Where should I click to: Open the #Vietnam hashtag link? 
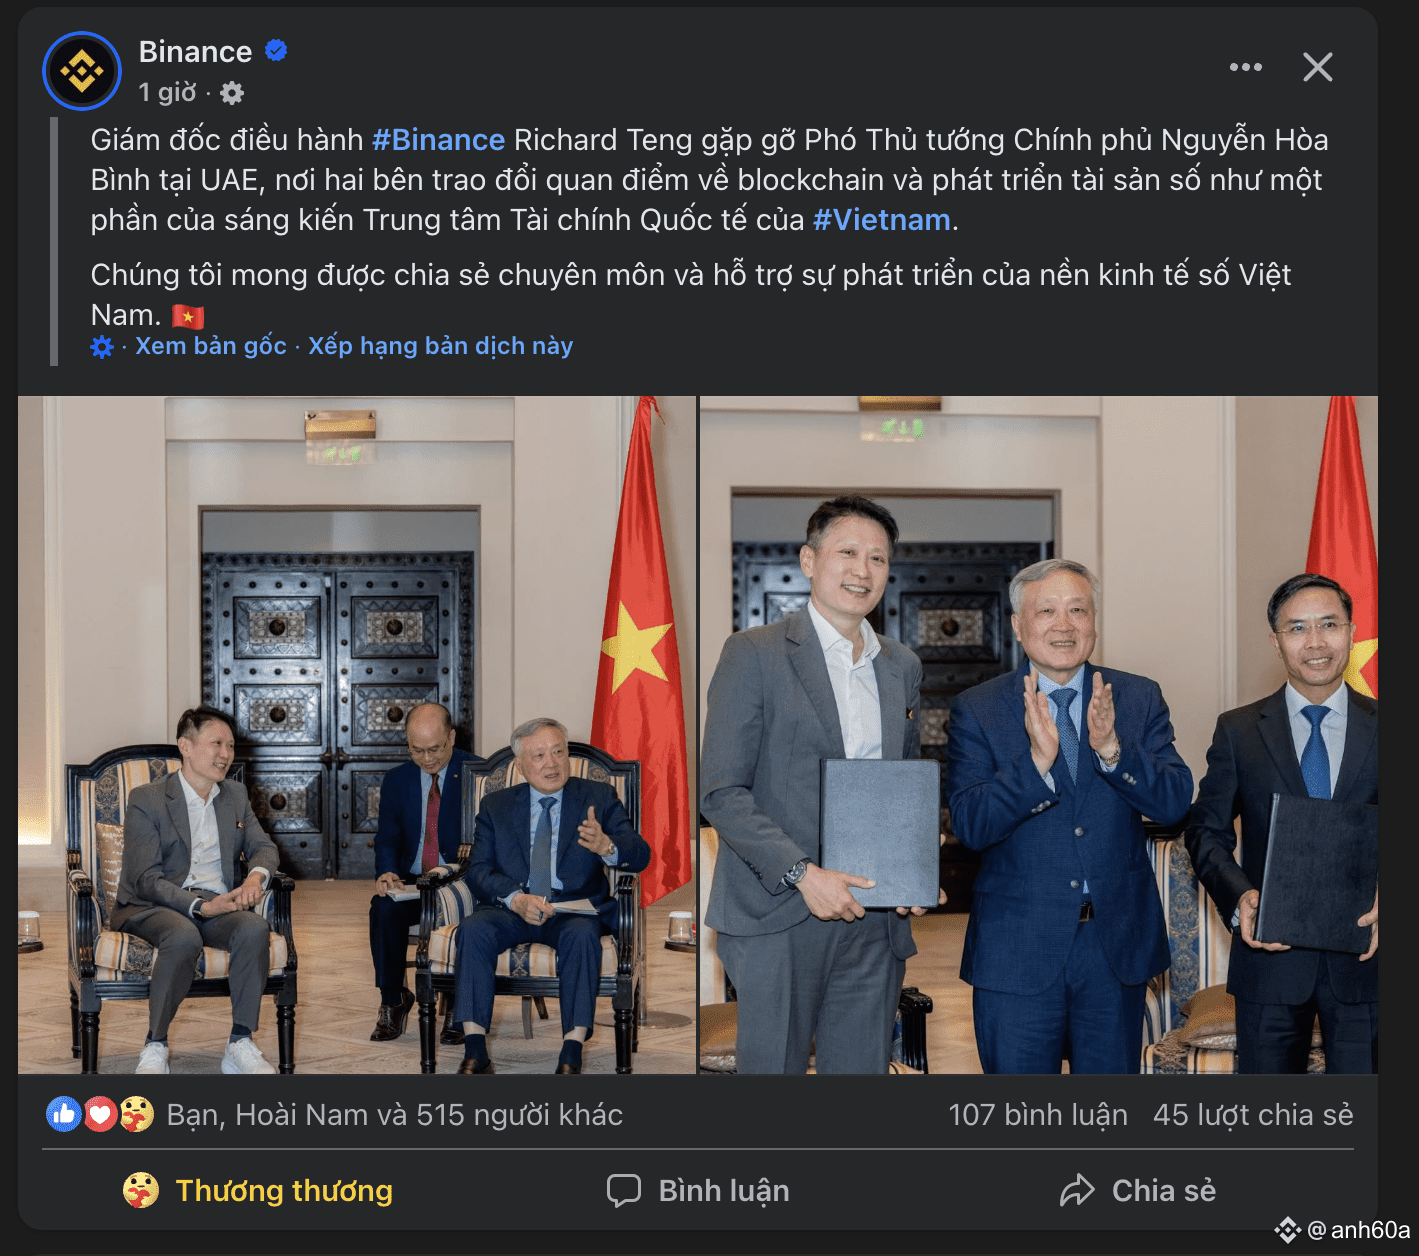tap(881, 219)
